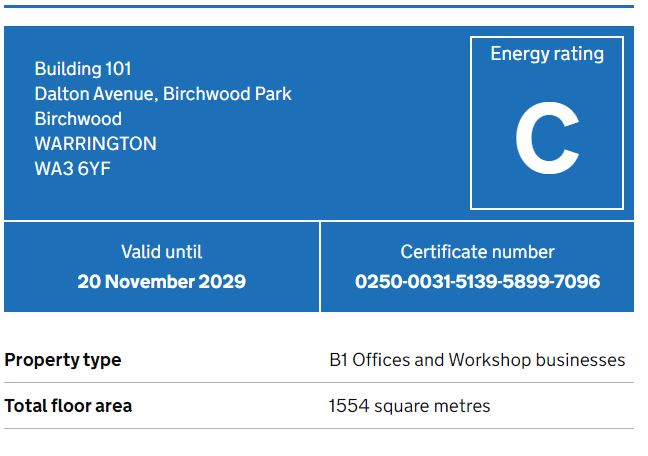This screenshot has width=648, height=456.
Task: Select the date "20 November 2029"
Action: tap(161, 281)
